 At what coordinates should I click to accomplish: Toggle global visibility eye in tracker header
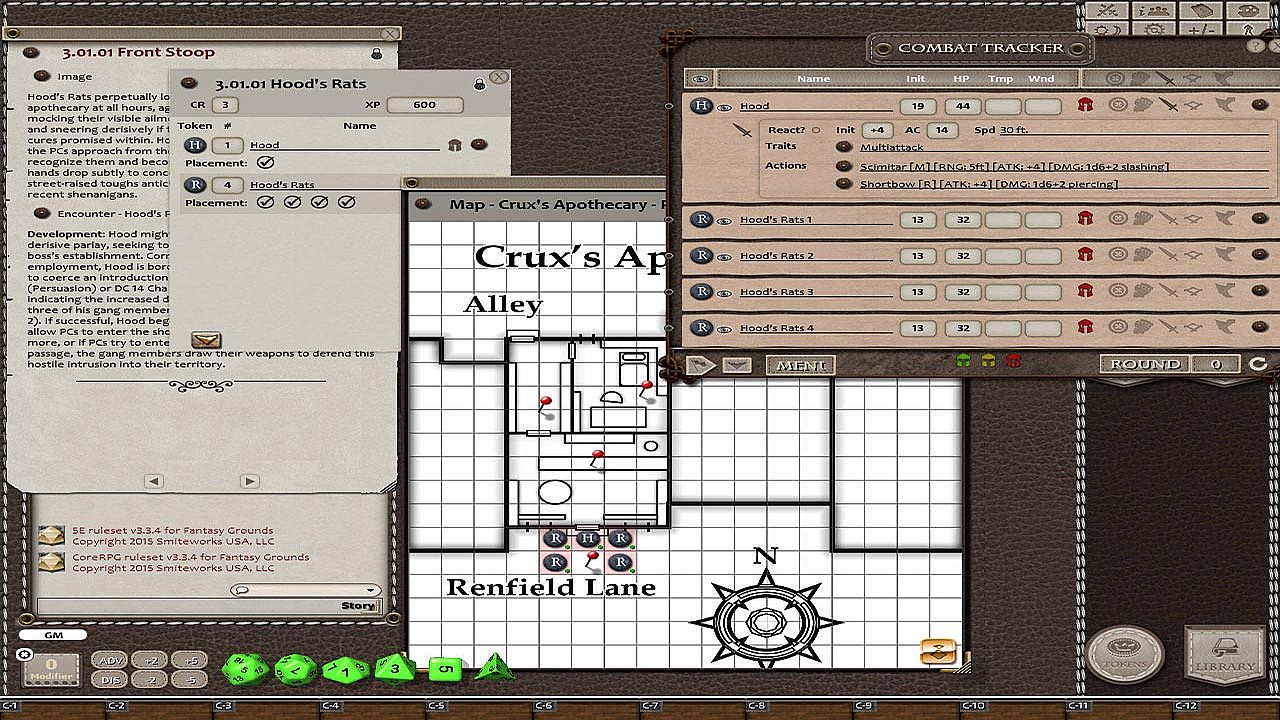click(x=699, y=78)
